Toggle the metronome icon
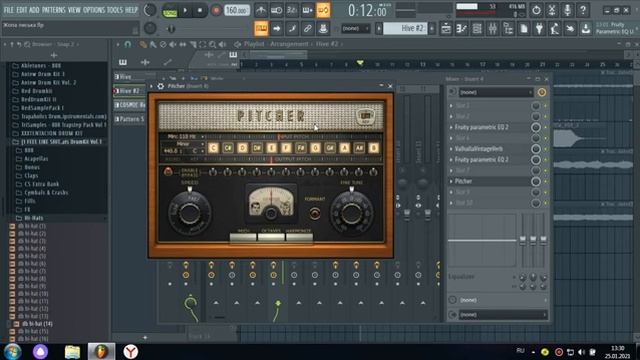 [x=261, y=10]
